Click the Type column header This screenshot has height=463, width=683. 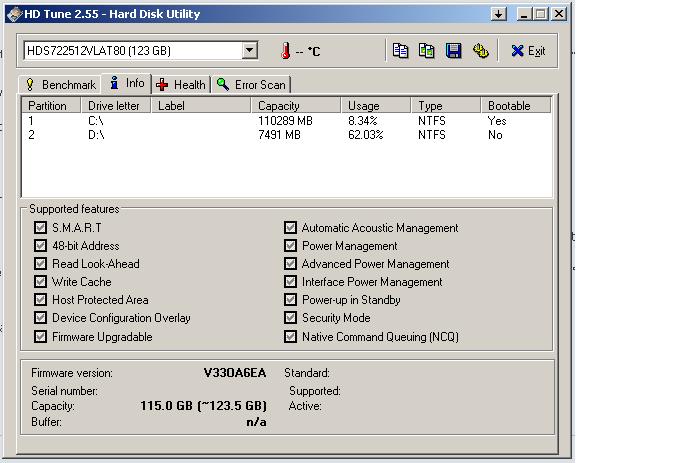pos(446,106)
